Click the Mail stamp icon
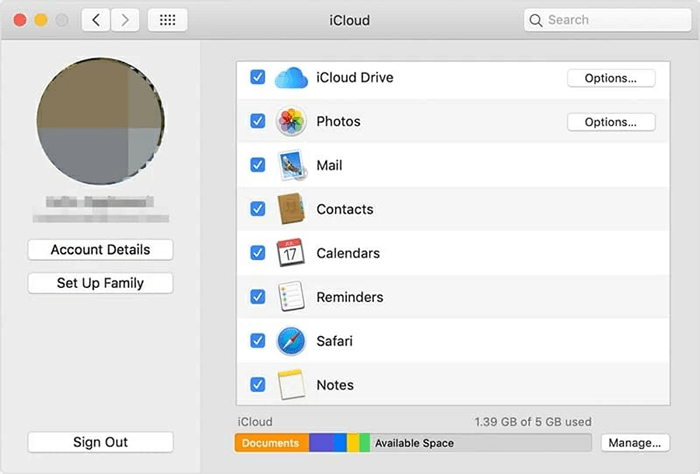700x474 pixels. click(x=291, y=165)
